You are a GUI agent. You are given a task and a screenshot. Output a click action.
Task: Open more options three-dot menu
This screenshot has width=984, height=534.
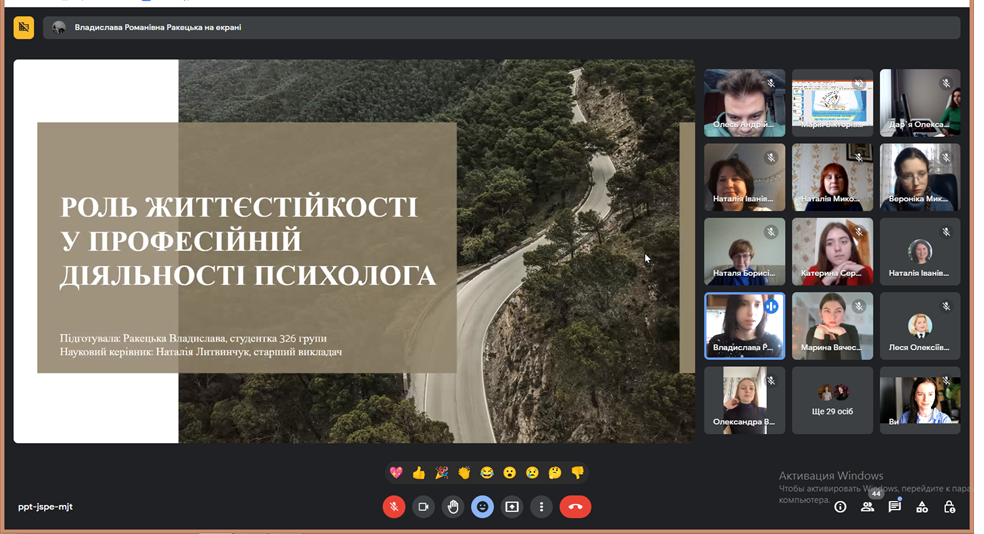(x=541, y=507)
